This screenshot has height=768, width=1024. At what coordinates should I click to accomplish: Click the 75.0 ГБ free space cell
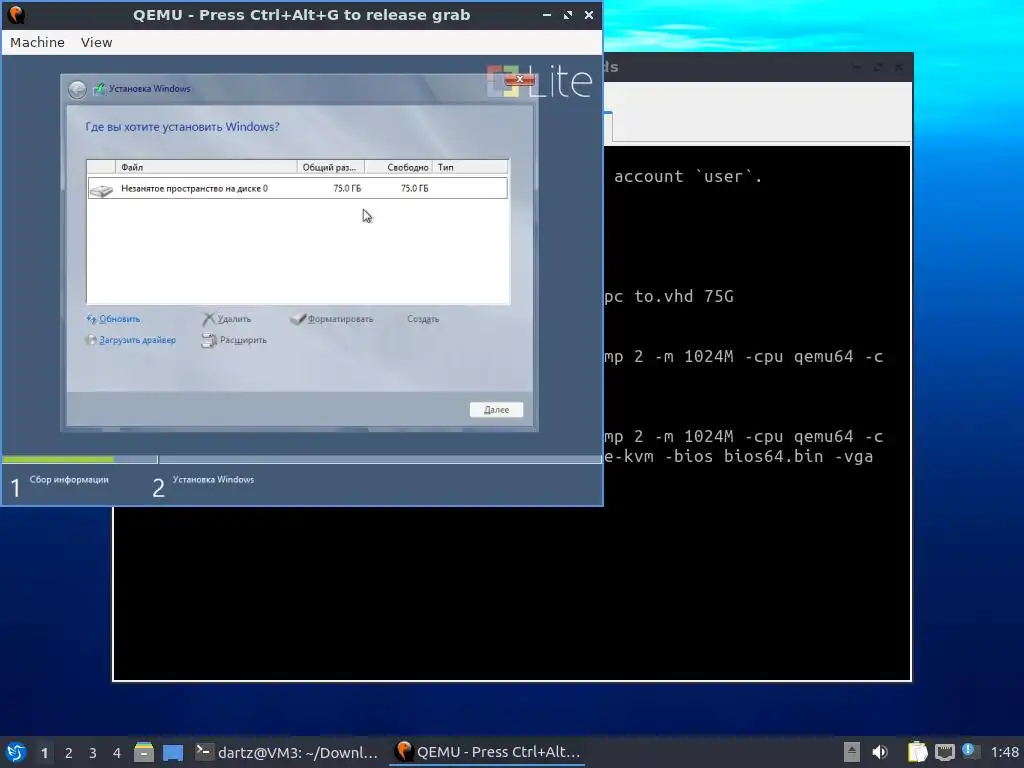(x=414, y=188)
